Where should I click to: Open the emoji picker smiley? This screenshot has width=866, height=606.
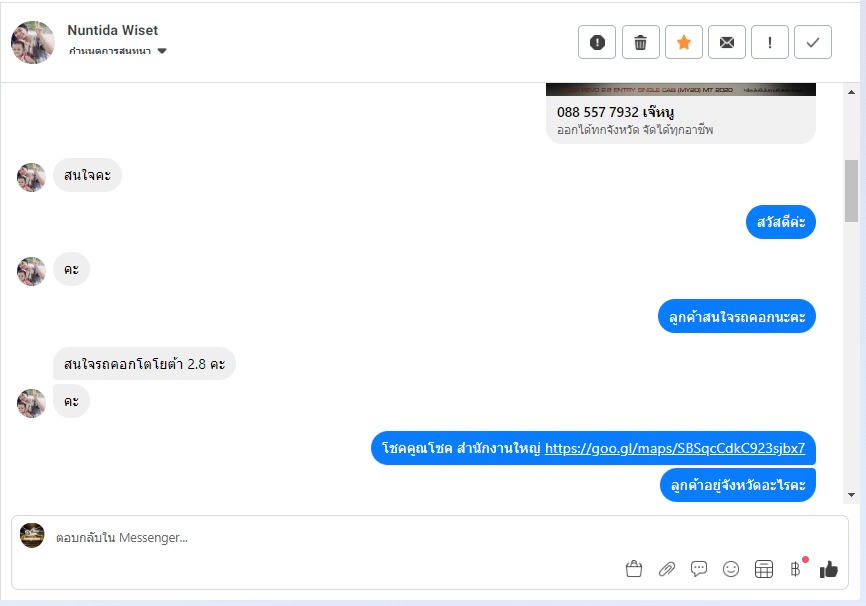tap(731, 569)
